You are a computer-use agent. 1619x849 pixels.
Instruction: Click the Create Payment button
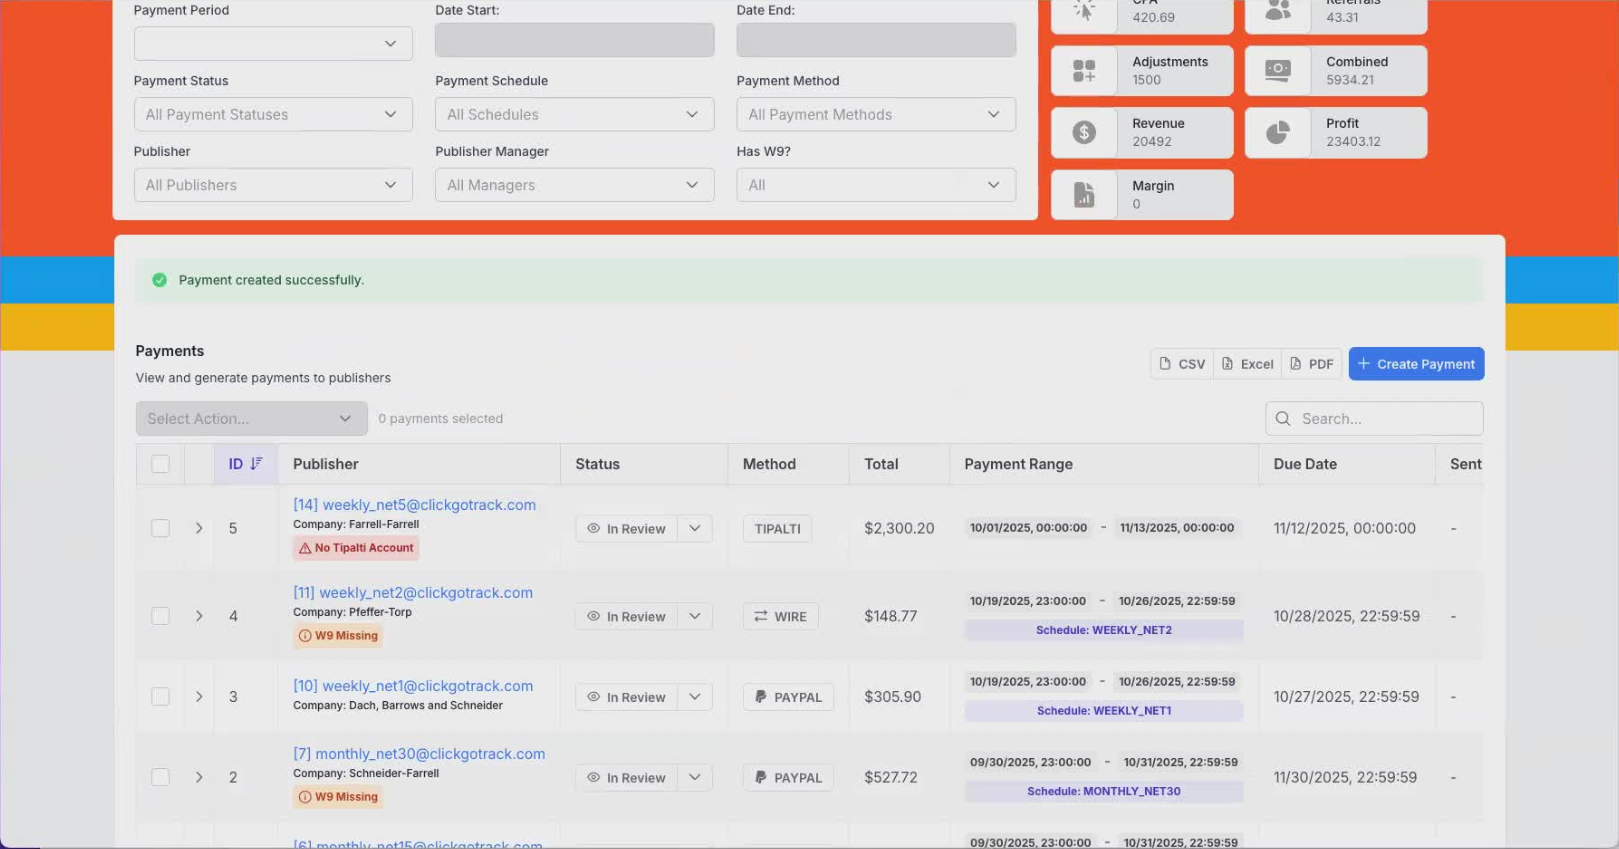1416,364
